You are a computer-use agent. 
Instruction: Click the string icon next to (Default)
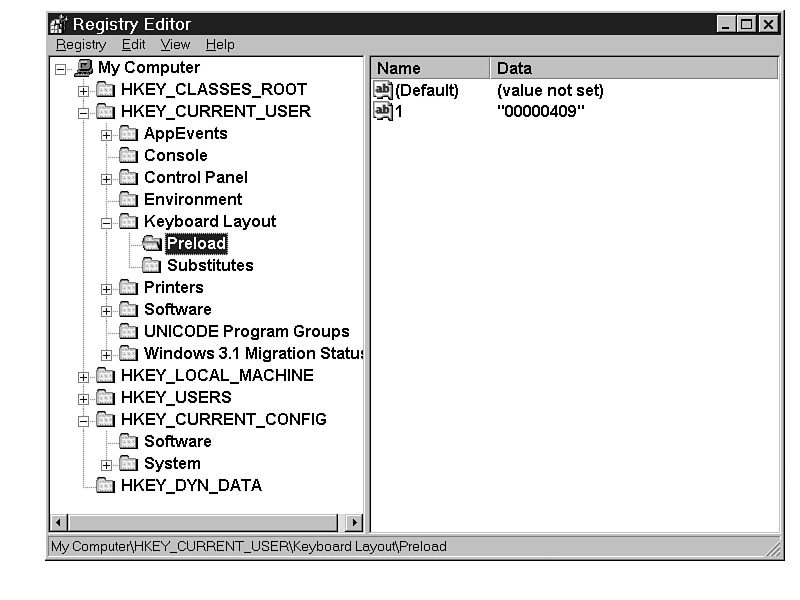pos(383,90)
